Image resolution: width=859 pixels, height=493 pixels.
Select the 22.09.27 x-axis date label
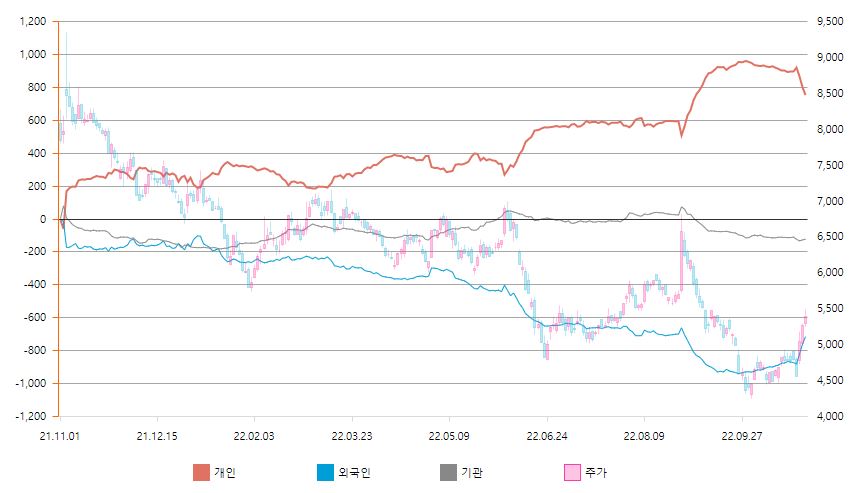(740, 436)
